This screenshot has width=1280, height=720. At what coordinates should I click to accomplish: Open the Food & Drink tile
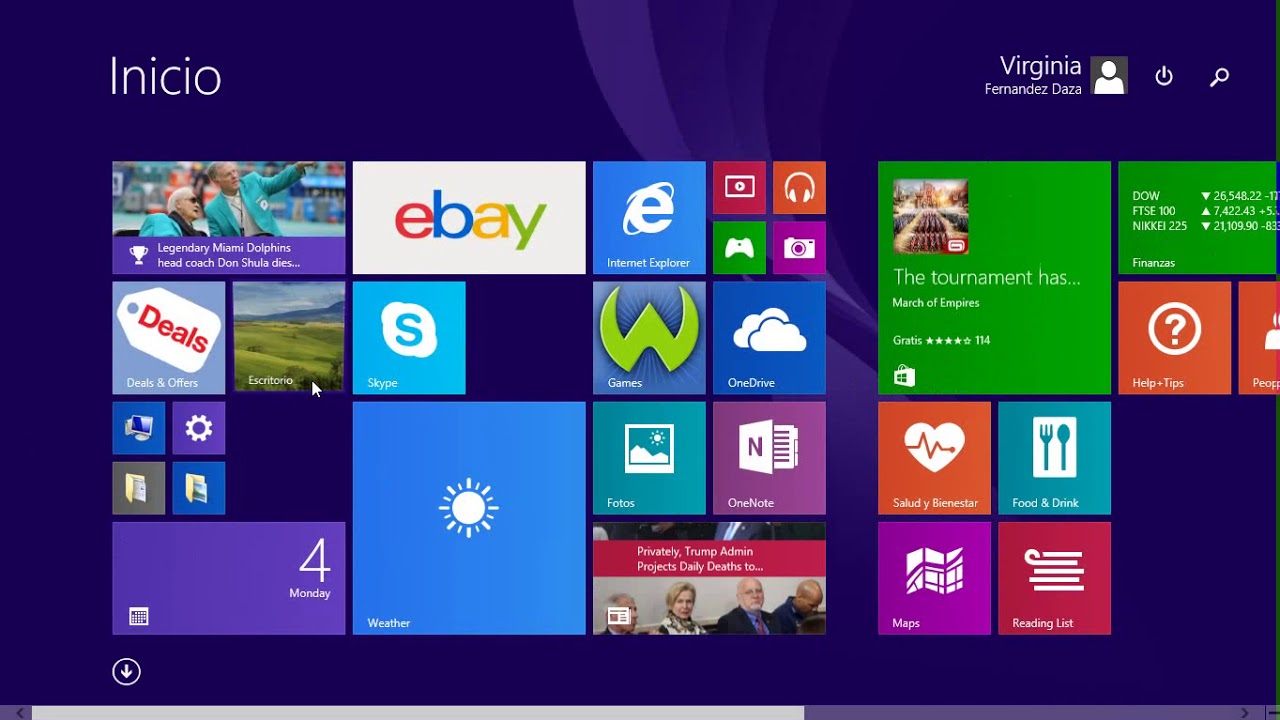coord(1055,458)
